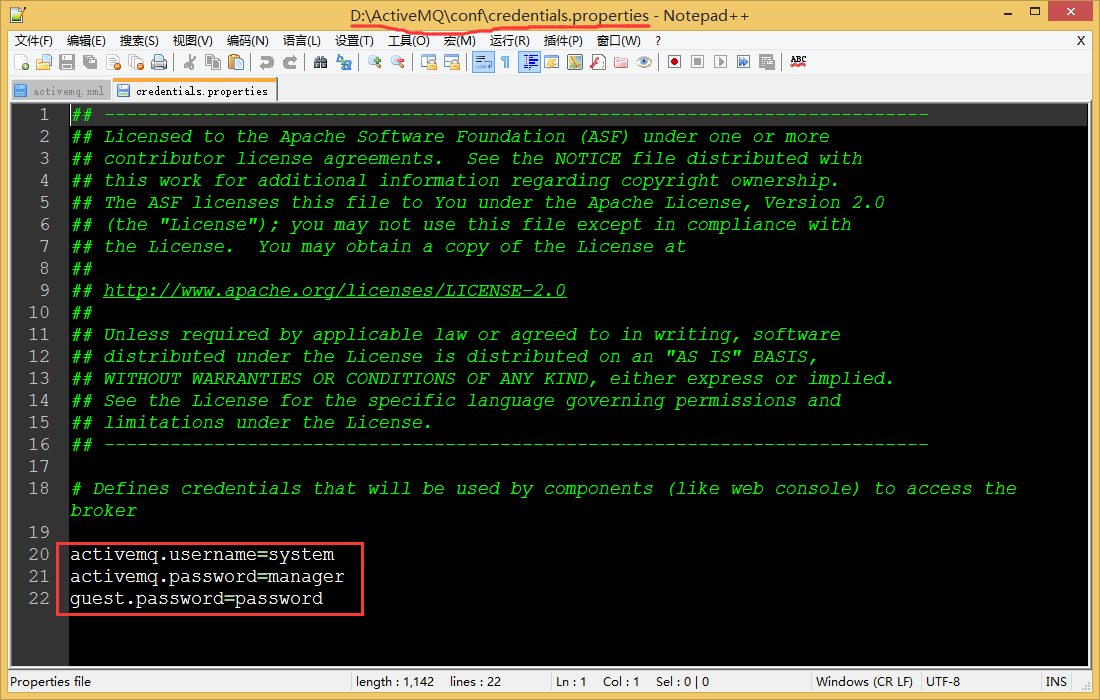Toggle the indent guide button
This screenshot has height=700, width=1100.
pos(529,62)
